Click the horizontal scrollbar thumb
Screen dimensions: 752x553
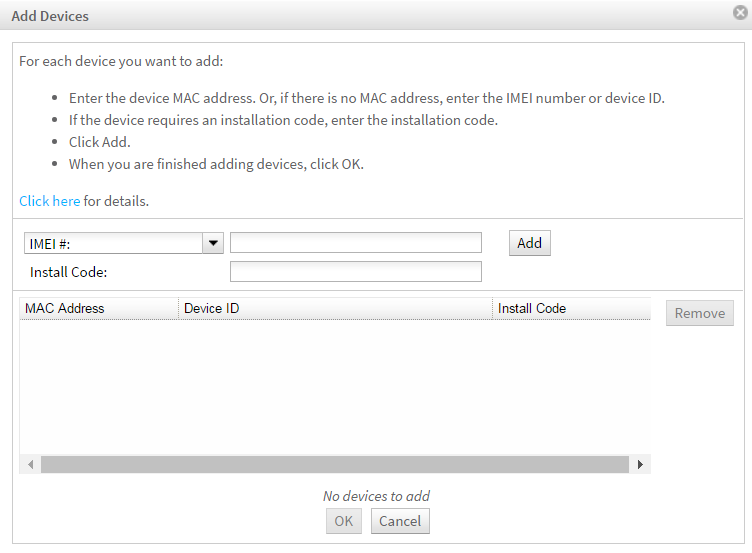point(335,464)
